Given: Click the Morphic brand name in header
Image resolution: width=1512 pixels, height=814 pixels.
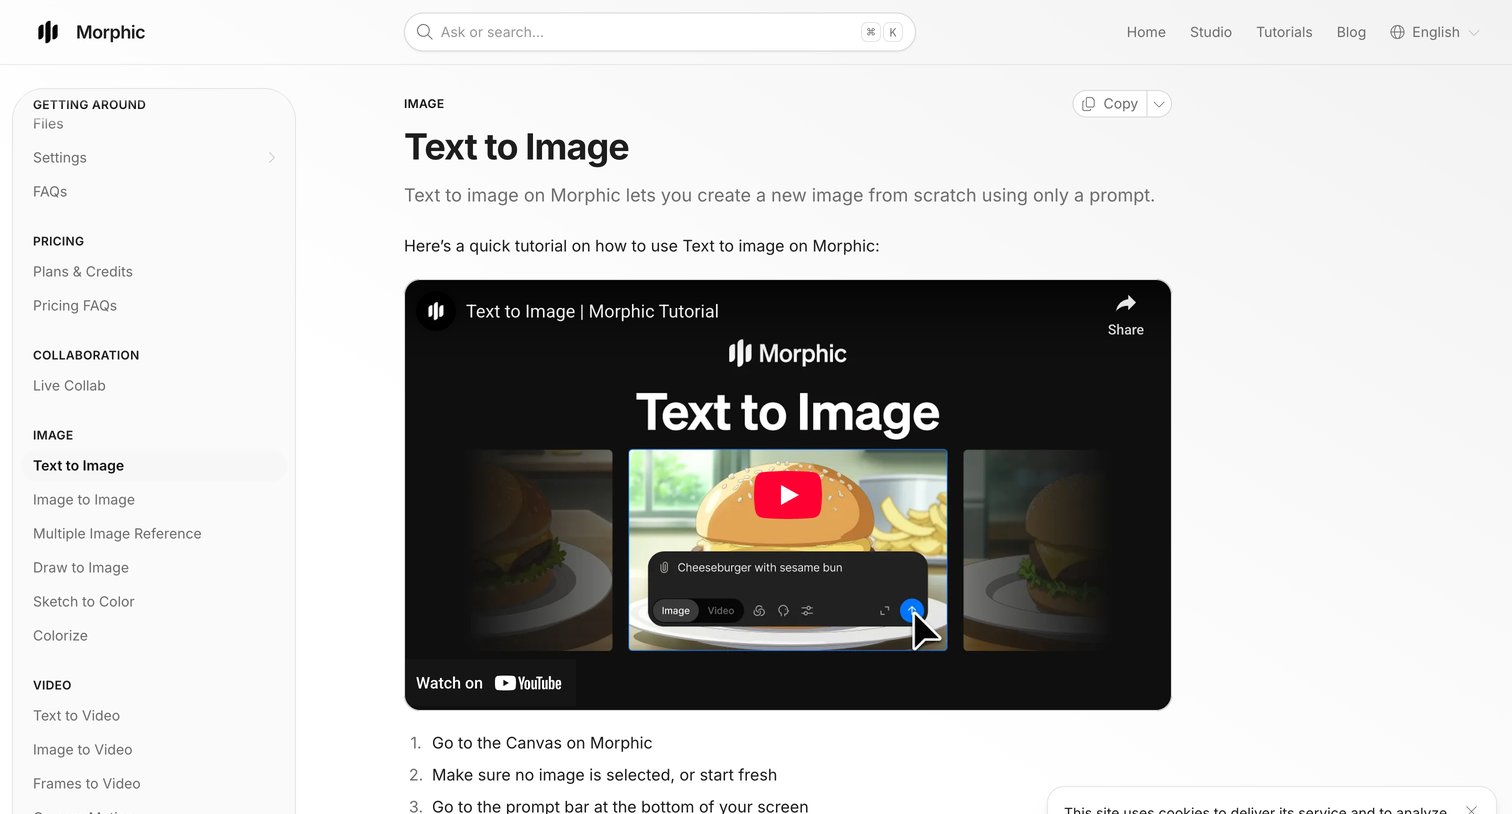Looking at the screenshot, I should coord(110,32).
